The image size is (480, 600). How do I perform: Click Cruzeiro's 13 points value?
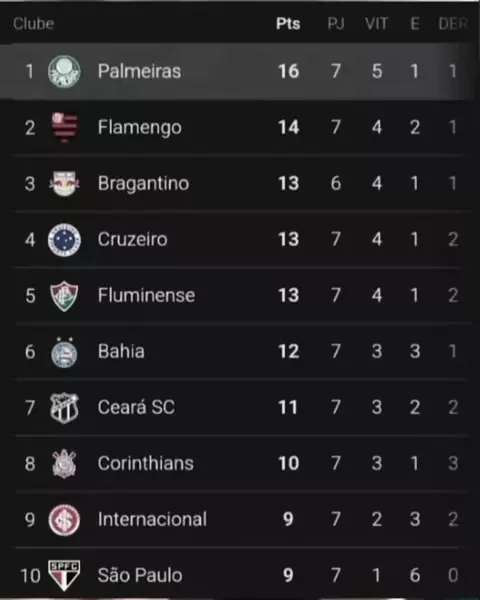[x=288, y=240]
